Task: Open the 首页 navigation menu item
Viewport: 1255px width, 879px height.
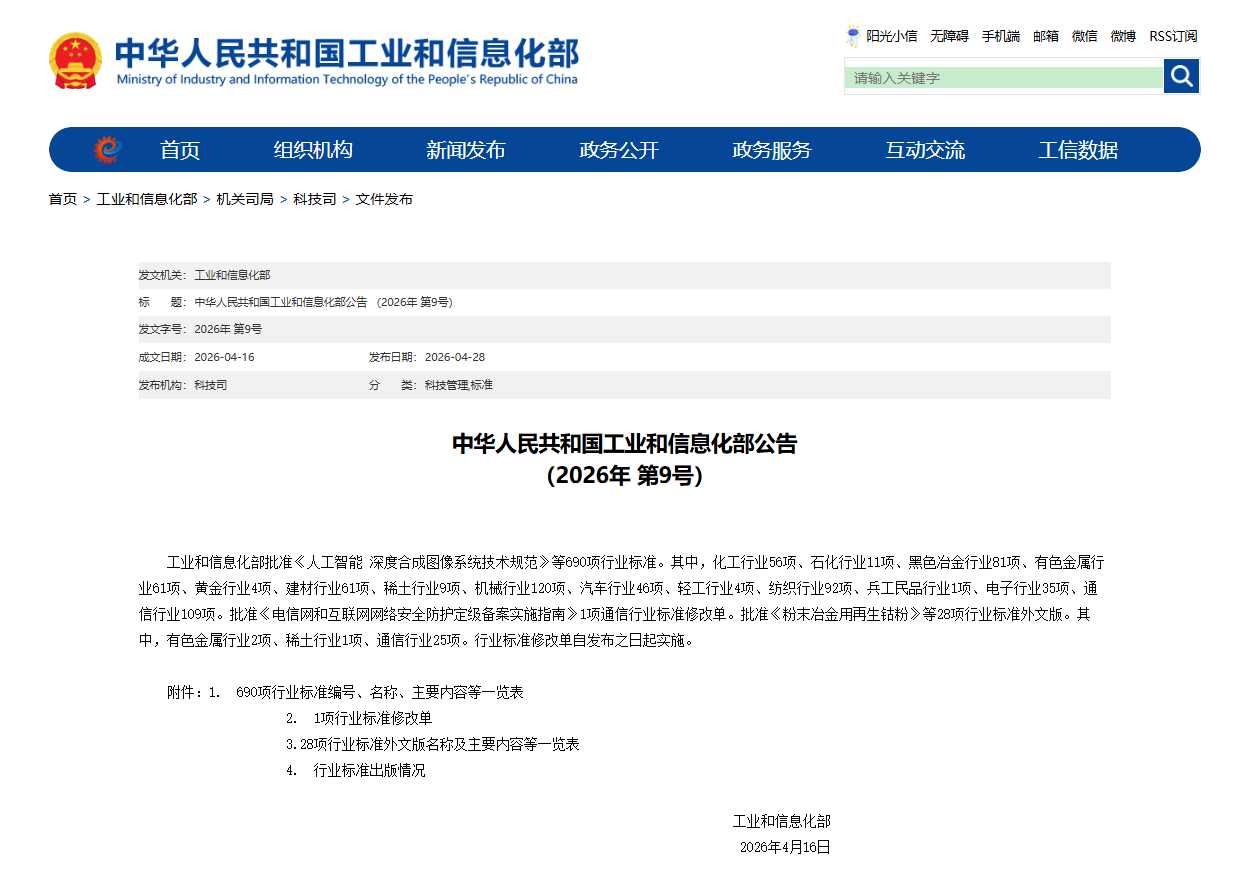Action: [180, 150]
